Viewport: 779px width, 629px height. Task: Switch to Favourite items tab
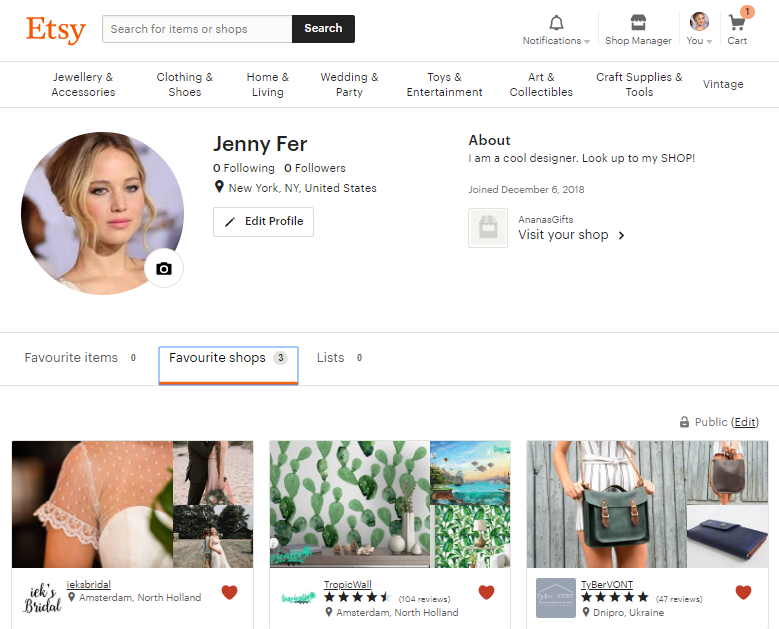(80, 358)
